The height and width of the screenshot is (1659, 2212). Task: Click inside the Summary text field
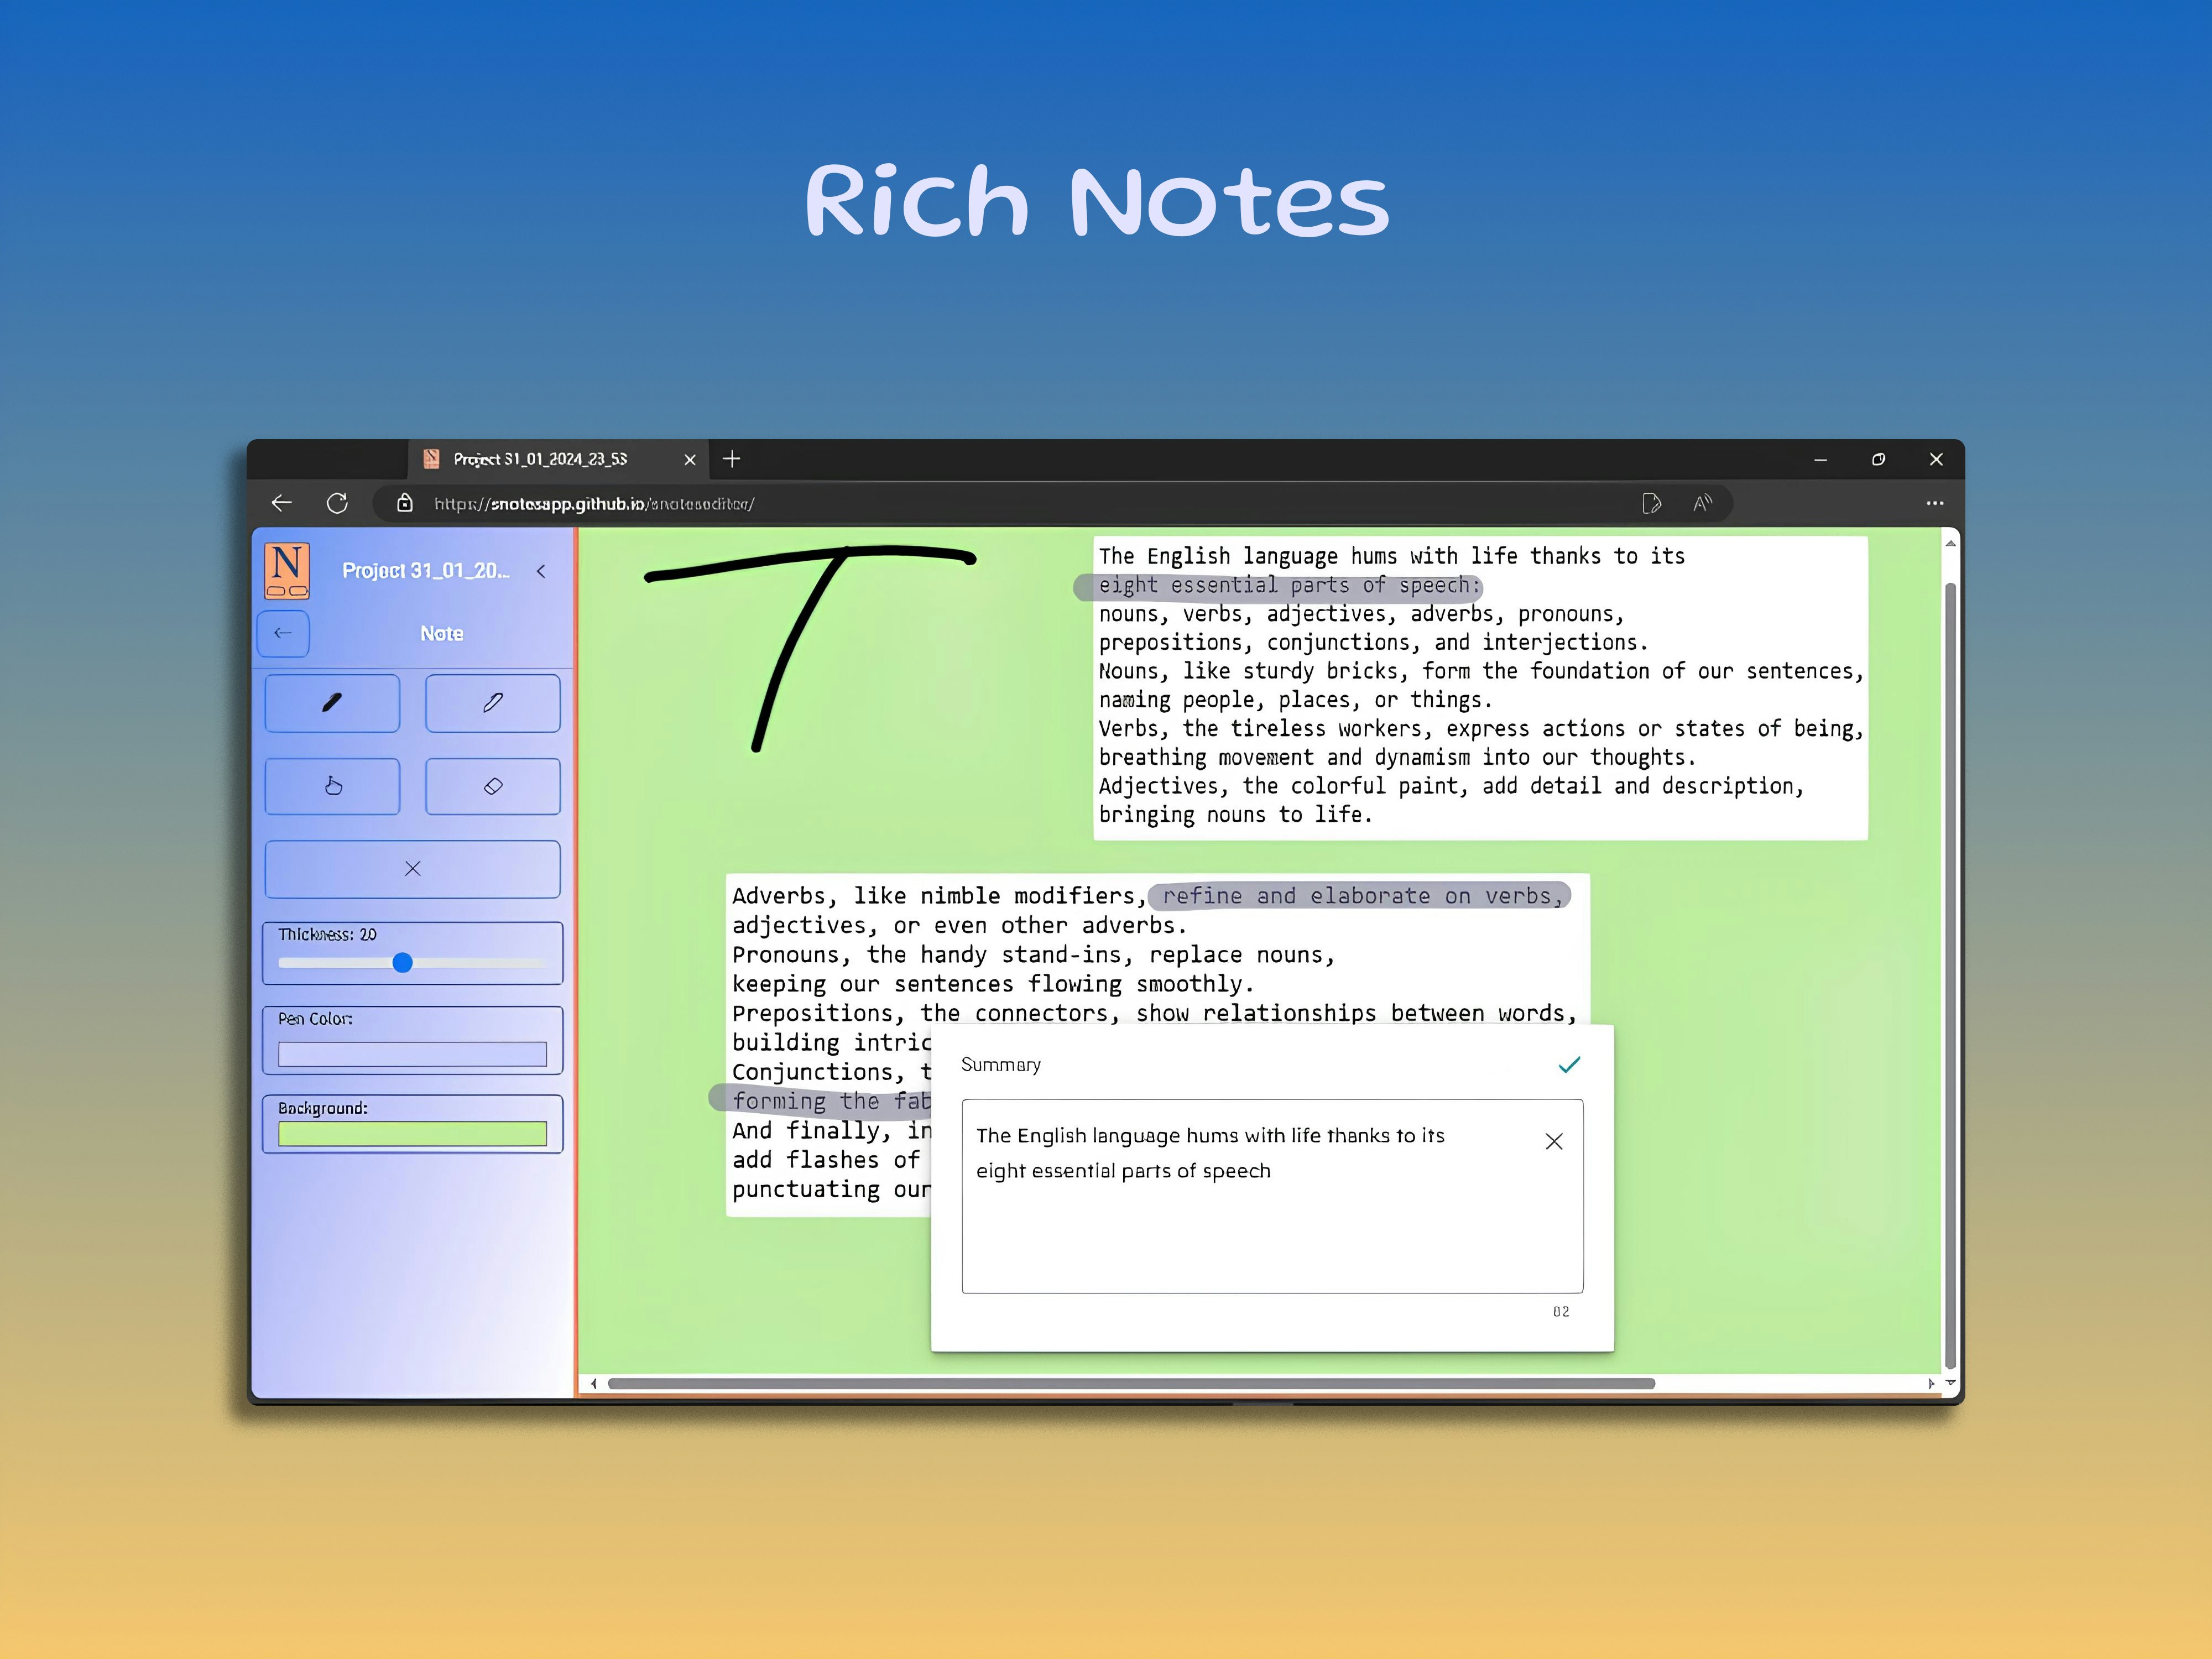[x=1272, y=1196]
